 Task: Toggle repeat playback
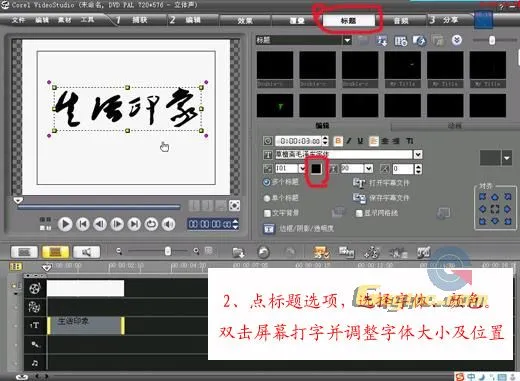coord(151,224)
